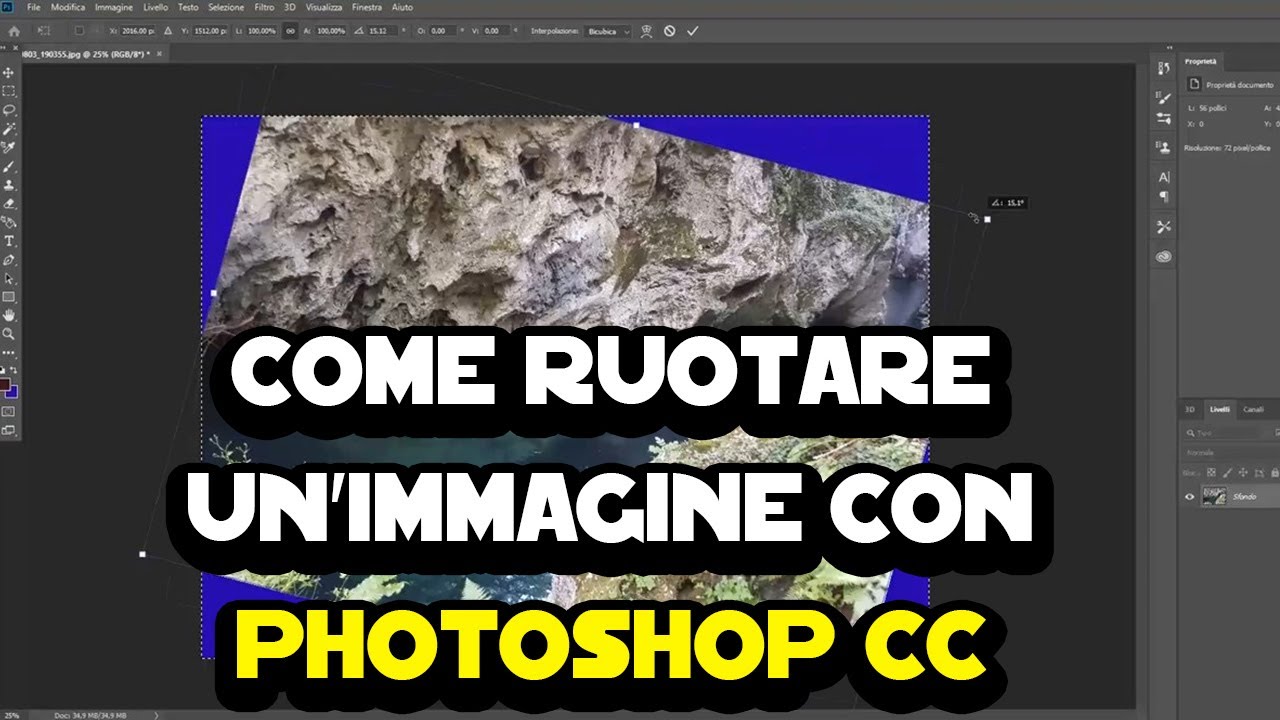Click the screen mode icon in toolbar

(8, 428)
